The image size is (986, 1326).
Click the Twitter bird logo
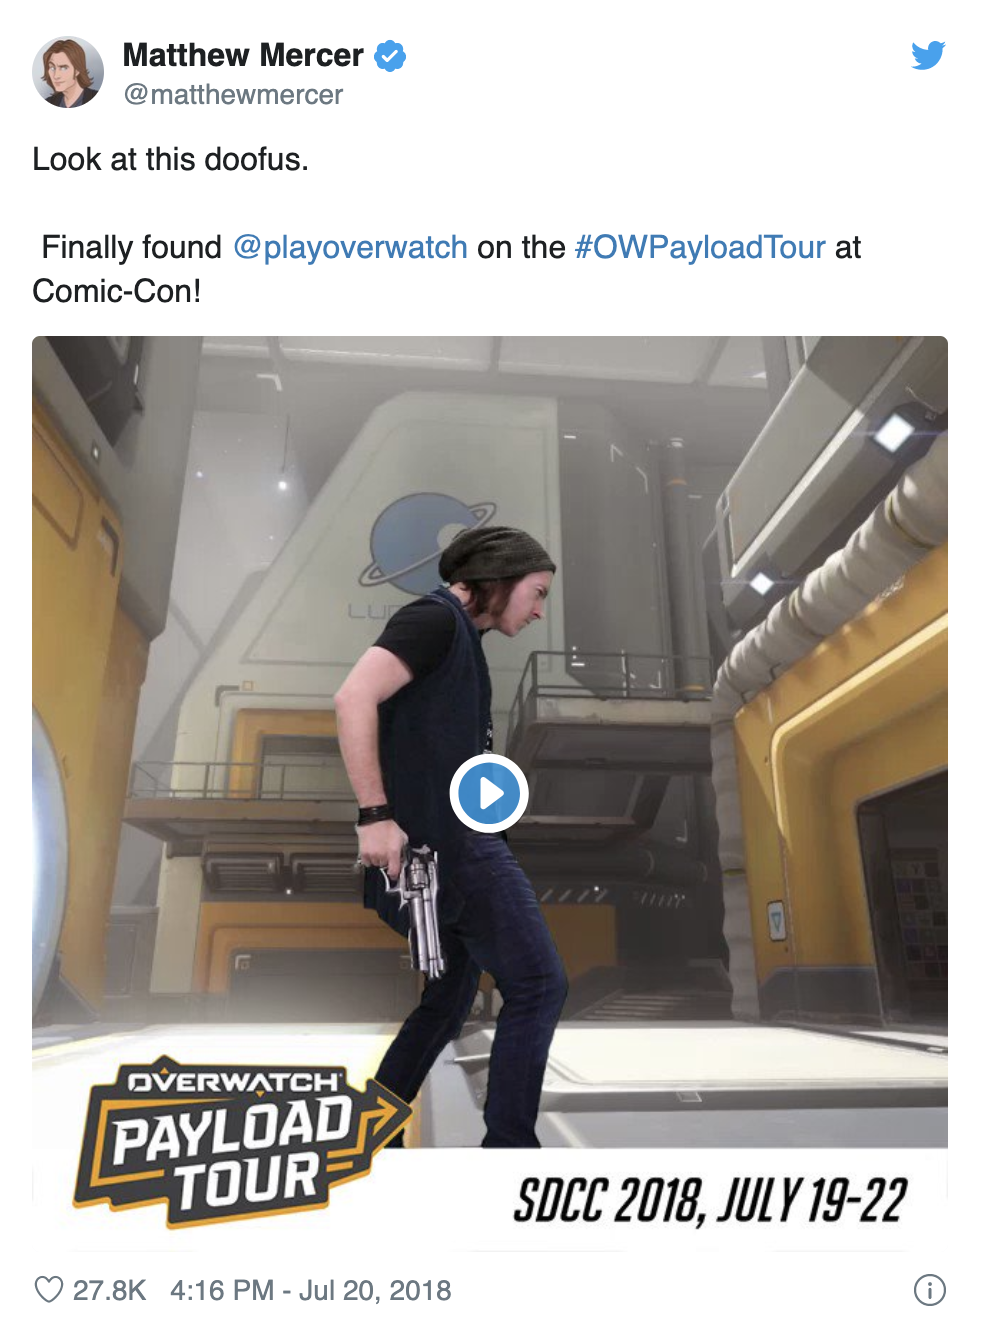928,55
